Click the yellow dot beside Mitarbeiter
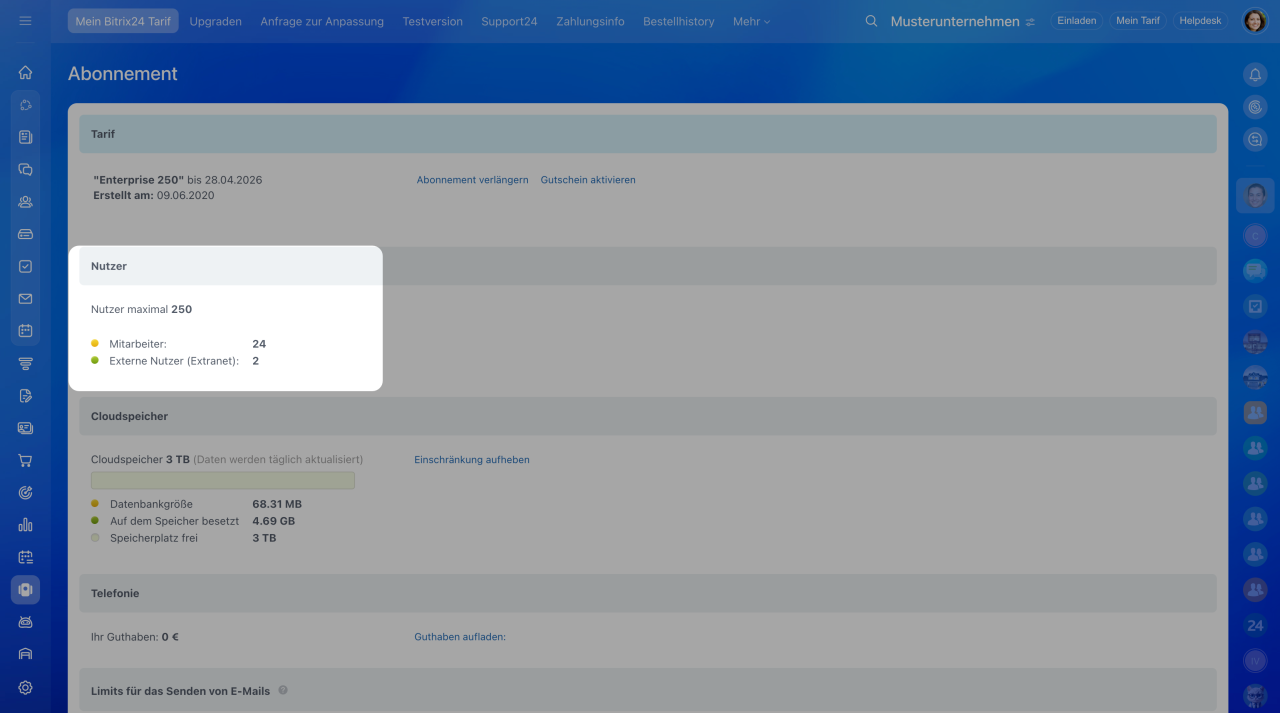Viewport: 1280px width, 713px height. click(x=95, y=343)
